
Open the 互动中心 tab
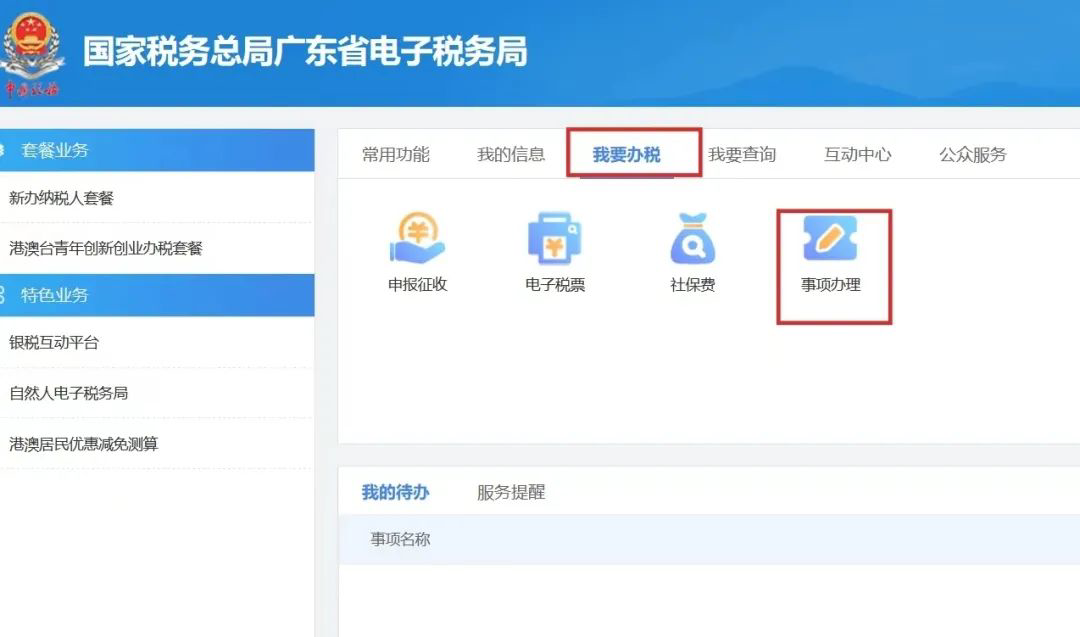pos(857,154)
